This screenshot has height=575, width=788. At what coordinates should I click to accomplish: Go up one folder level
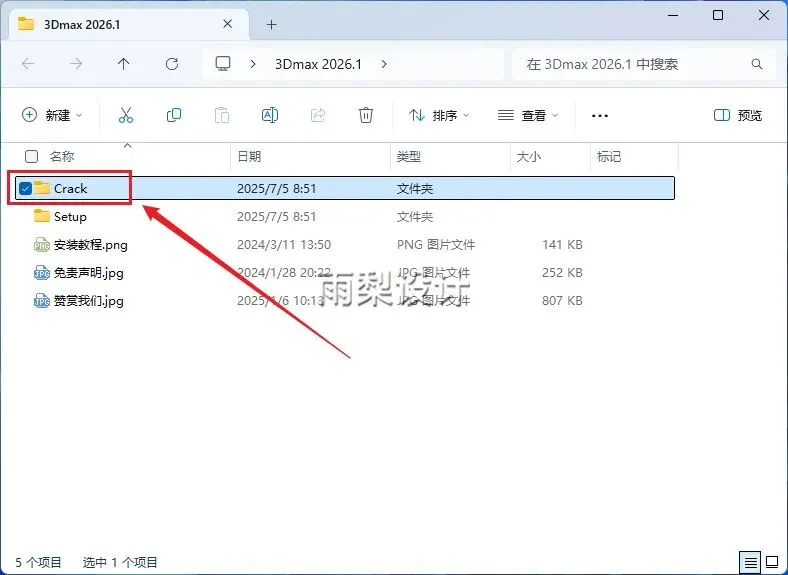(x=124, y=64)
